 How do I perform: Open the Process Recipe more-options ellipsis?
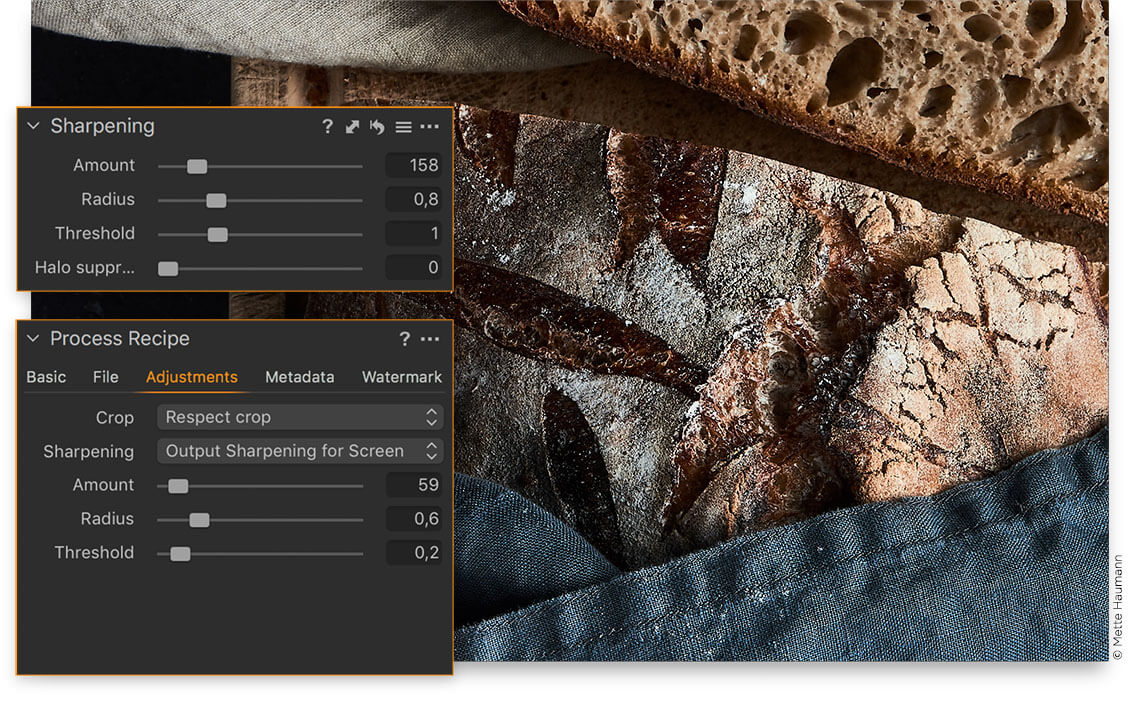pyautogui.click(x=430, y=339)
